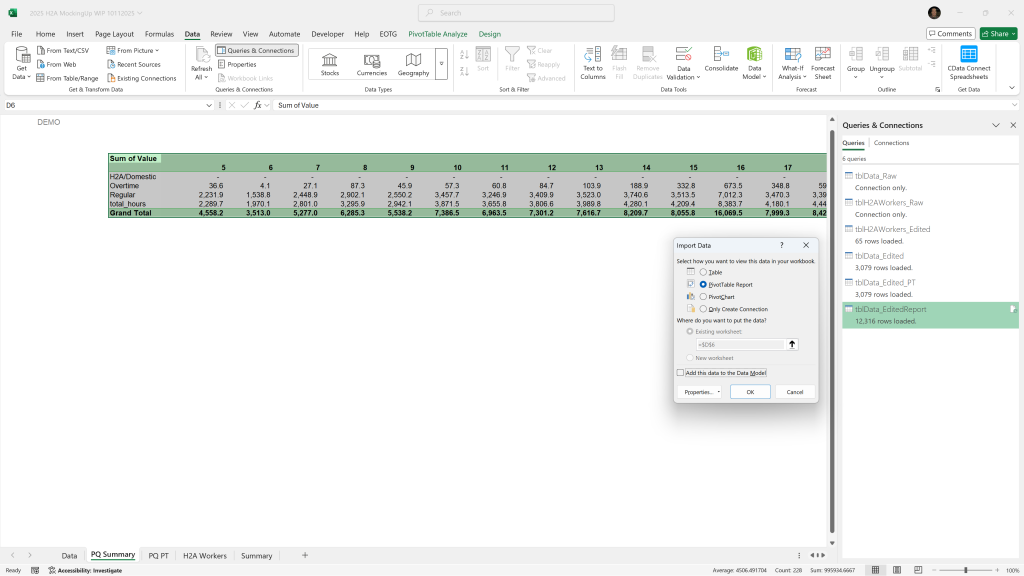
Task: Open What-If Analysis
Action: click(792, 63)
